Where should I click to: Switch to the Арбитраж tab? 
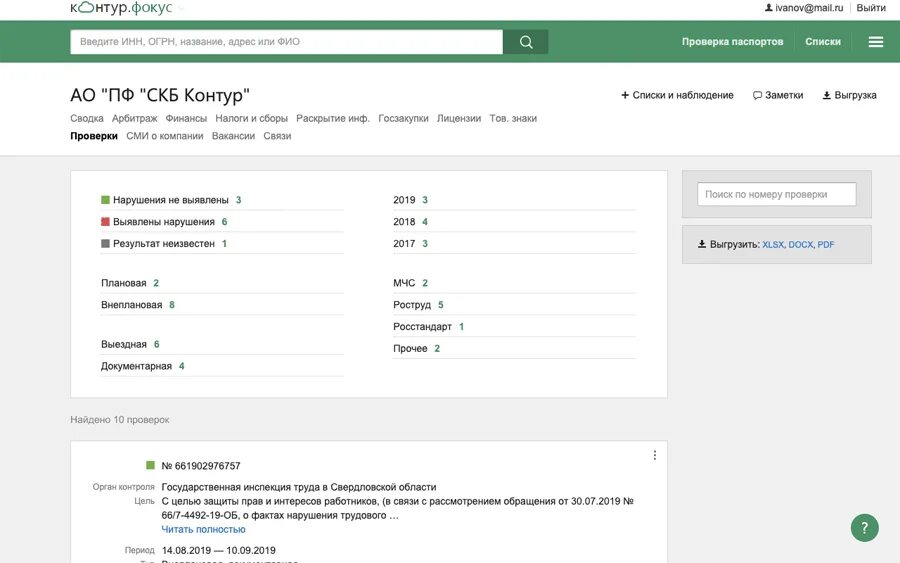pyautogui.click(x=134, y=118)
